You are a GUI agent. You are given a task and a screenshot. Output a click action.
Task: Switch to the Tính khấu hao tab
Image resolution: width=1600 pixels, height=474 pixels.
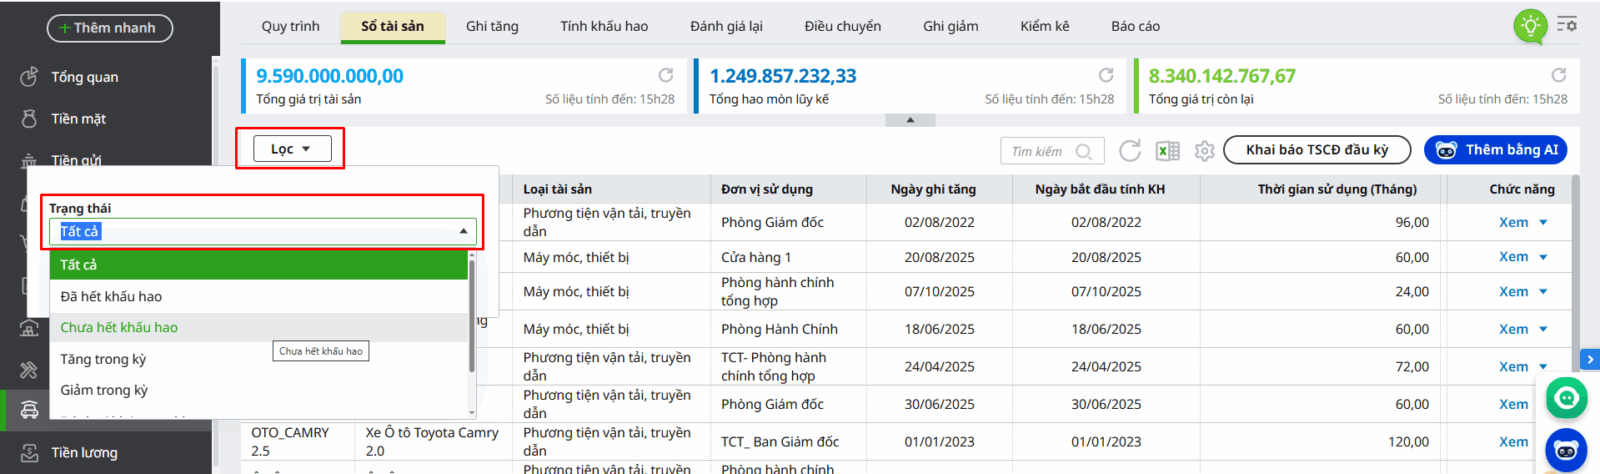[604, 26]
